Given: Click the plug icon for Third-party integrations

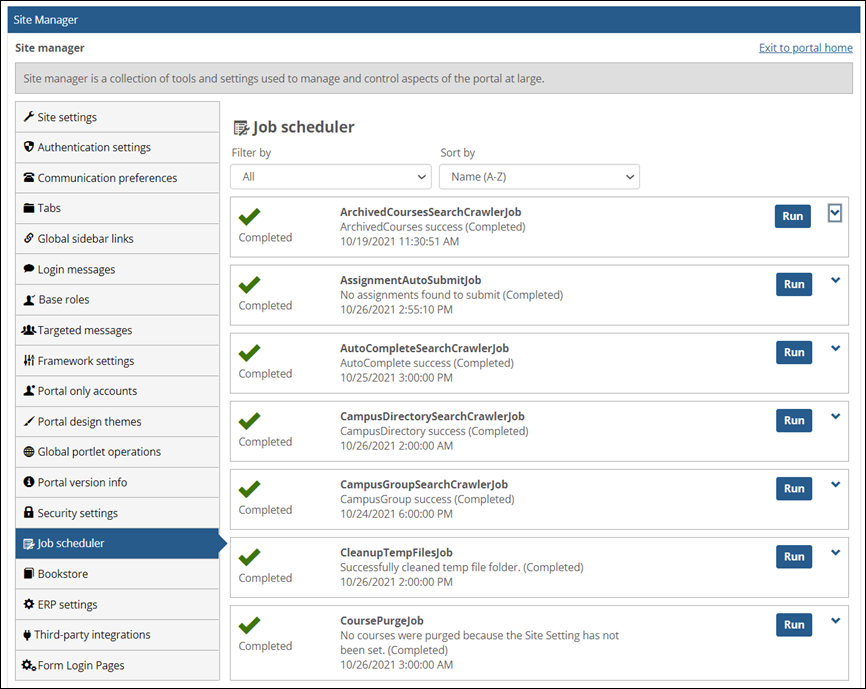Looking at the screenshot, I should coord(27,635).
